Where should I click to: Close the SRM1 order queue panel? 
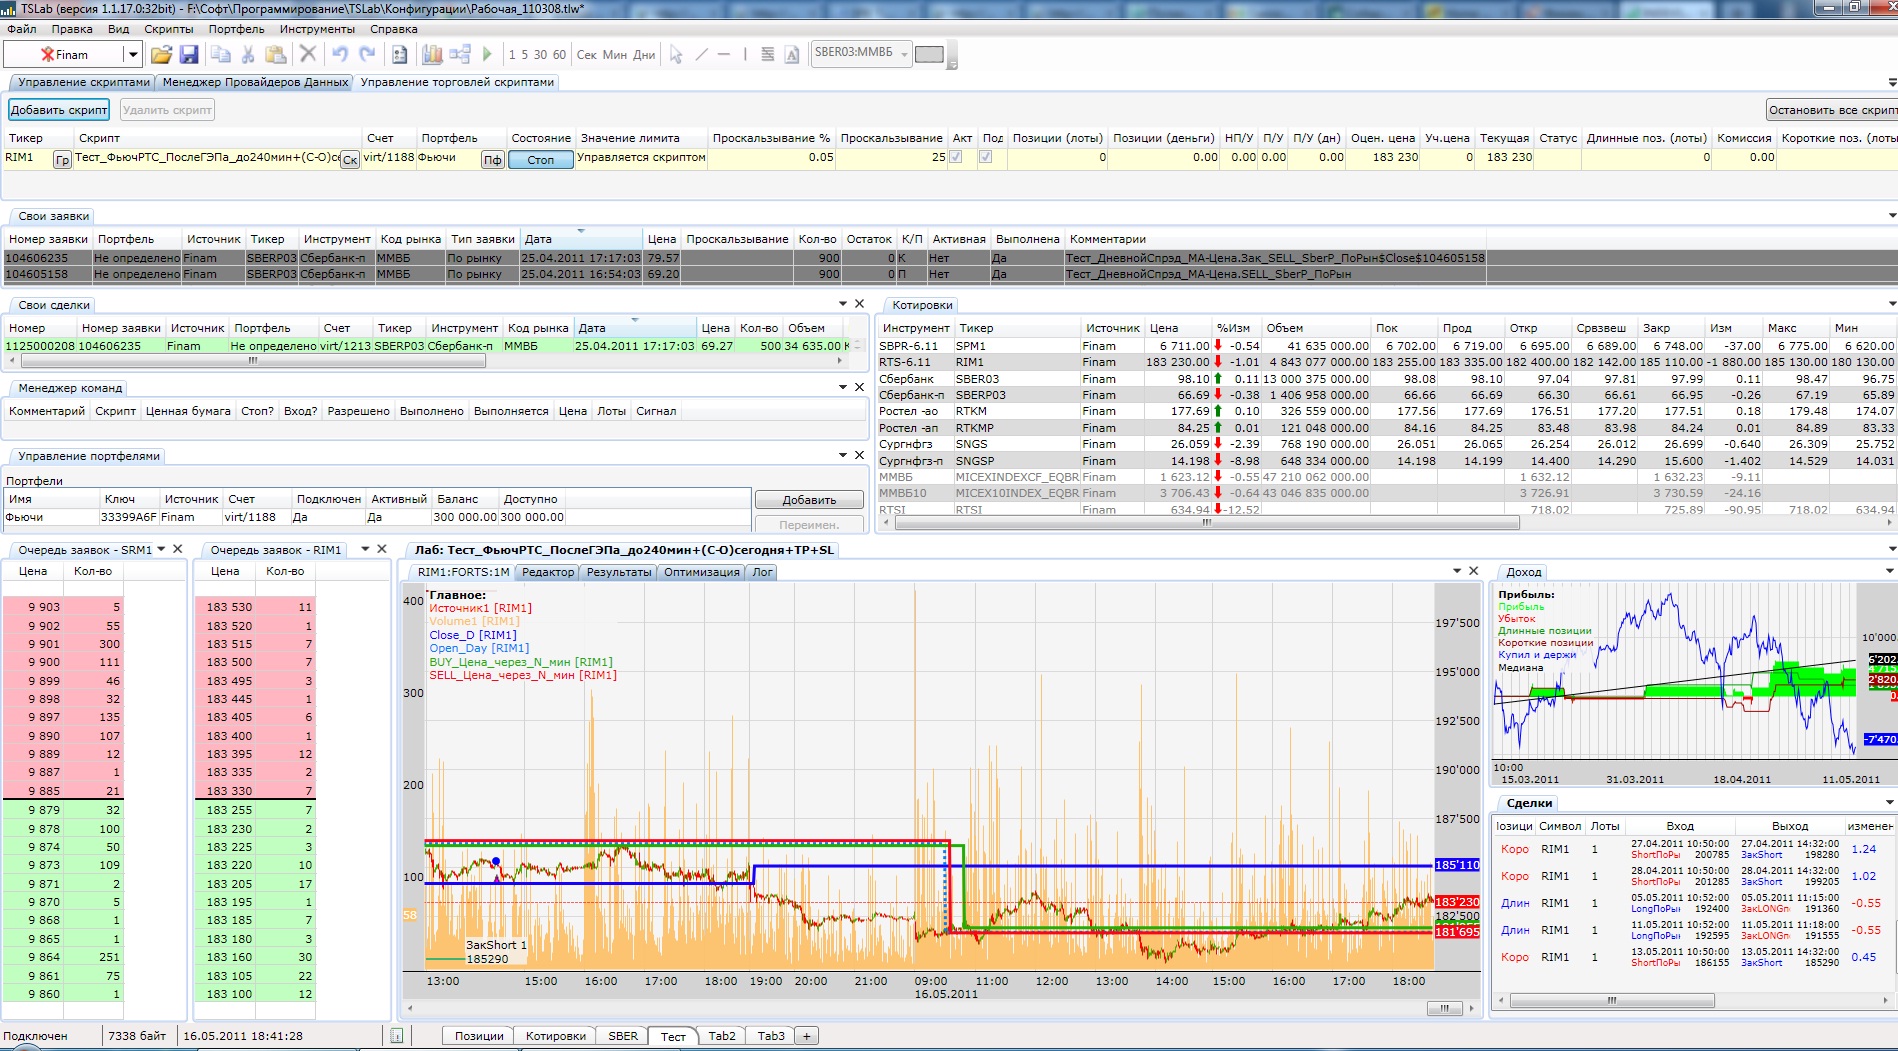178,549
